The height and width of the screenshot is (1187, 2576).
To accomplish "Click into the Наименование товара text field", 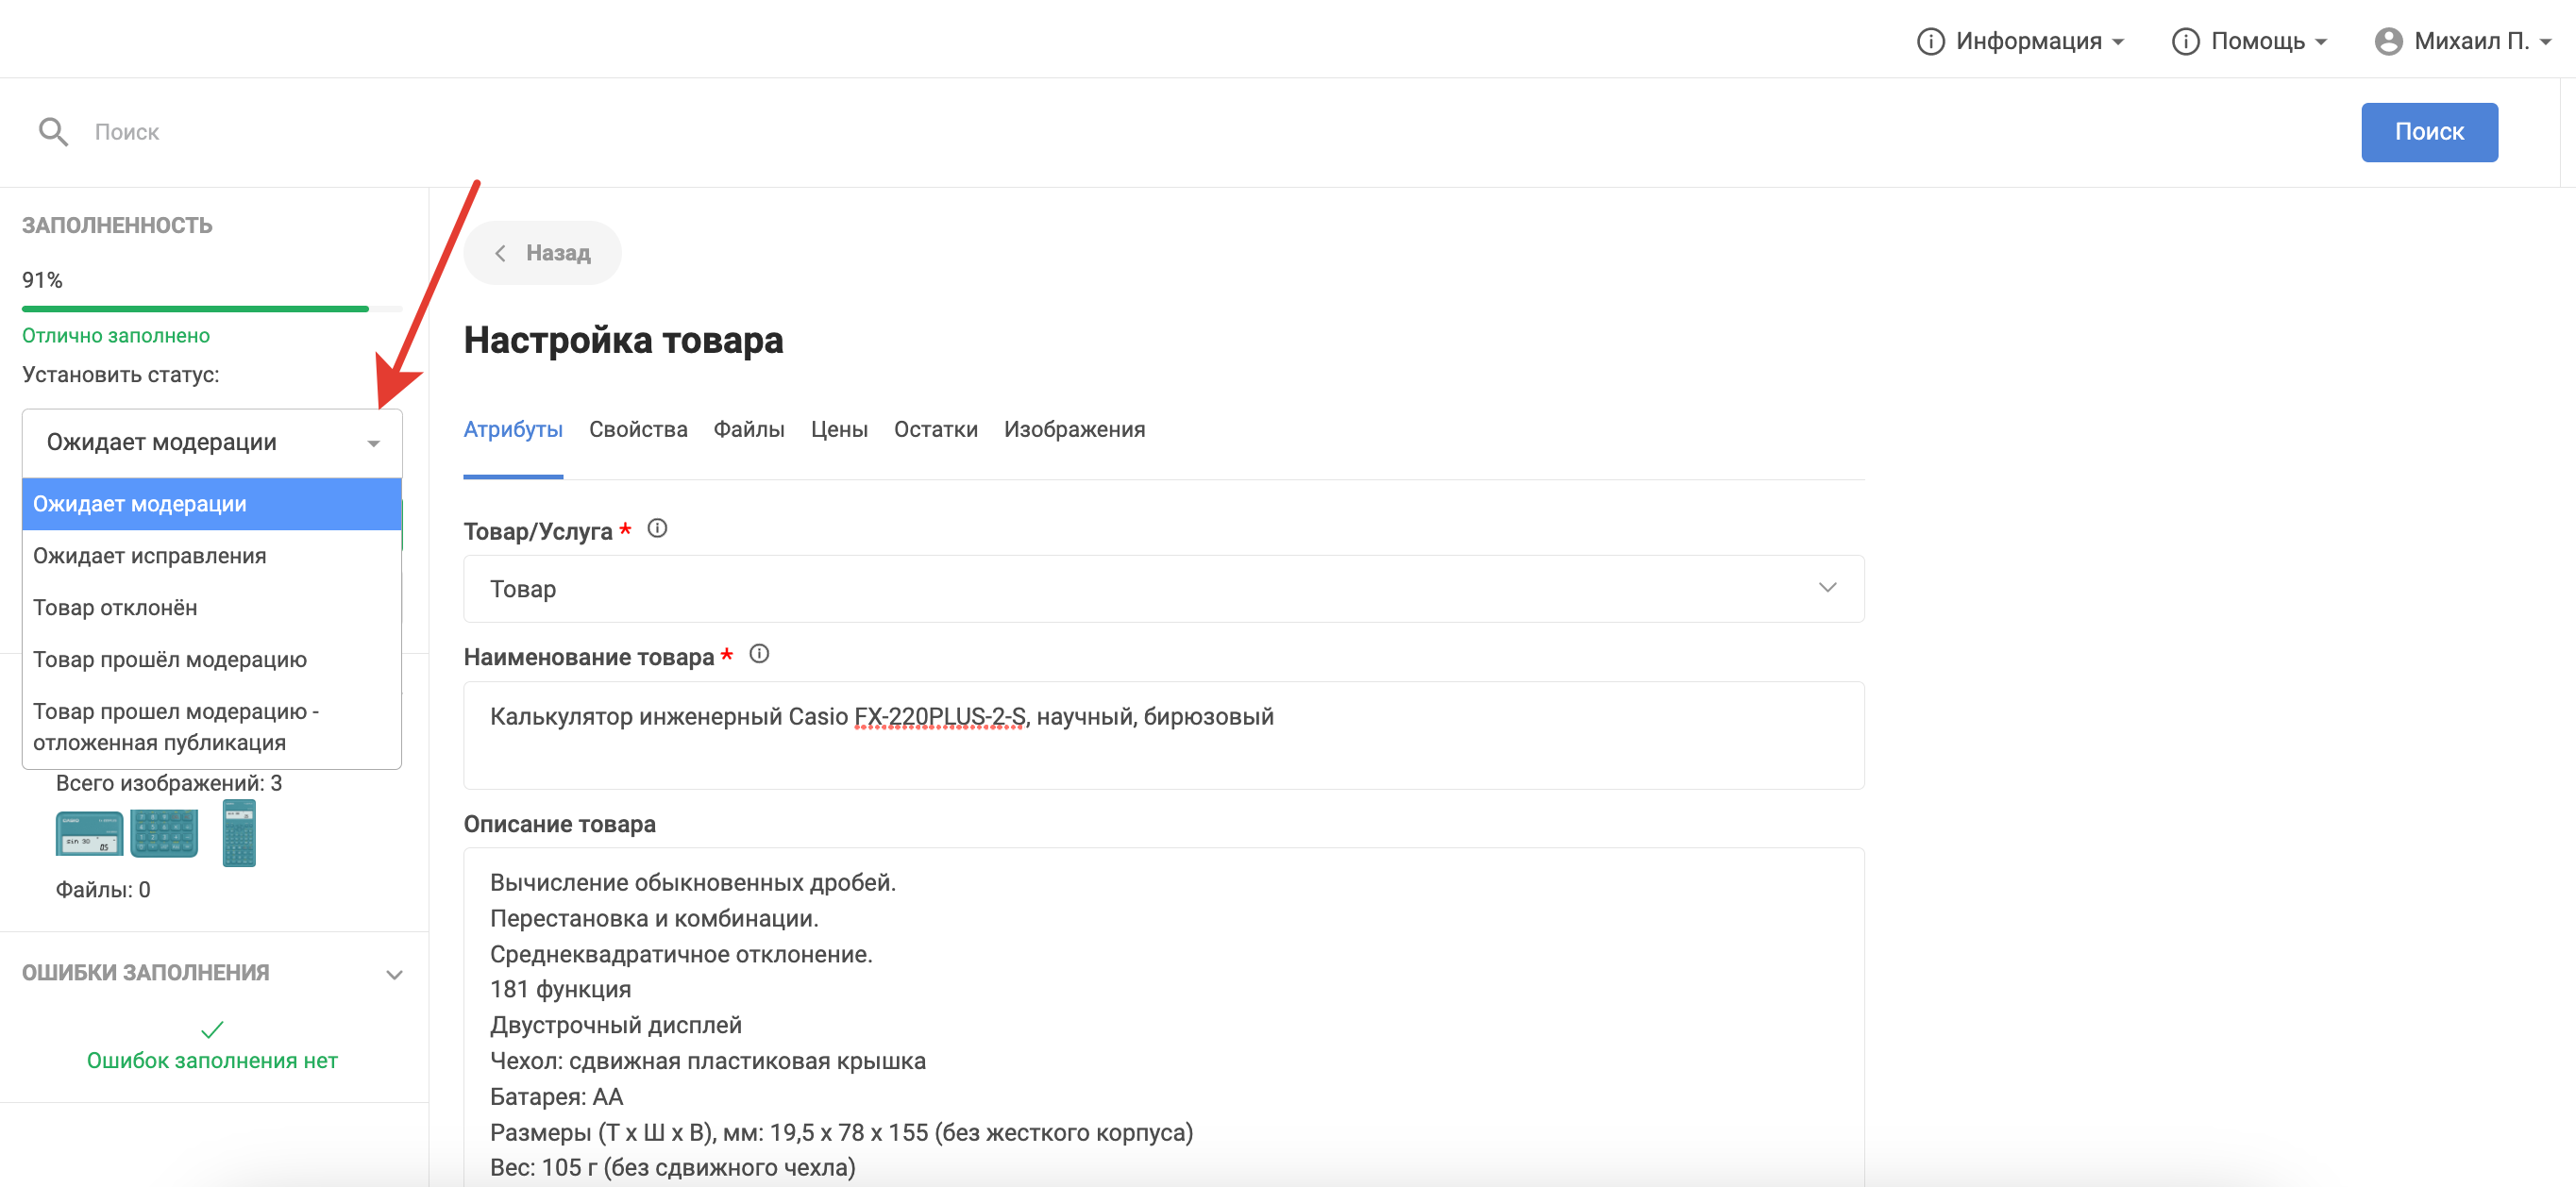I will 1163,735.
